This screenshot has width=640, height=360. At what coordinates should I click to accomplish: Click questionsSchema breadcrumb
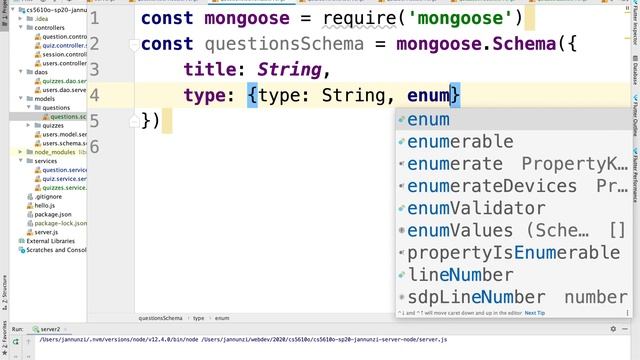click(160, 318)
